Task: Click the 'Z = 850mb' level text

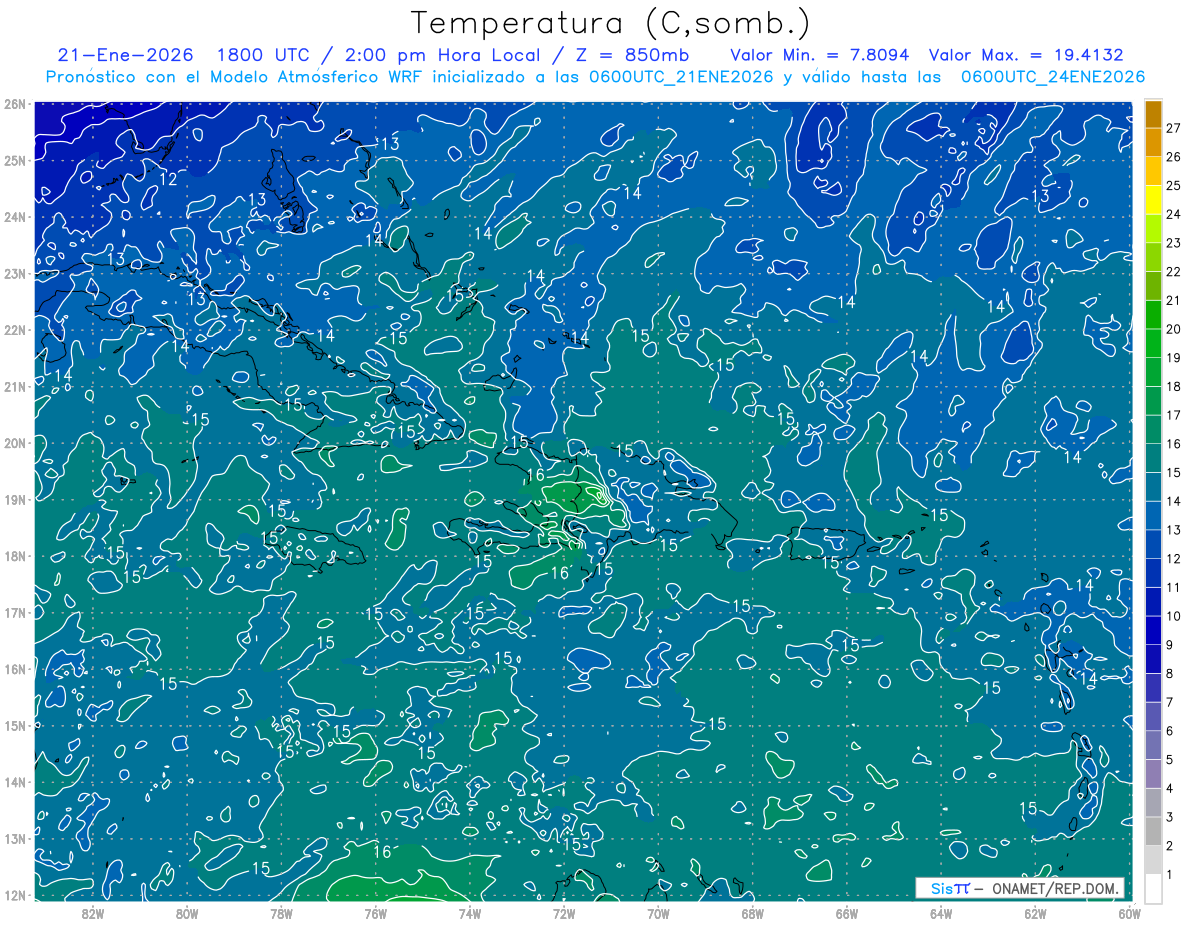Action: 631,55
